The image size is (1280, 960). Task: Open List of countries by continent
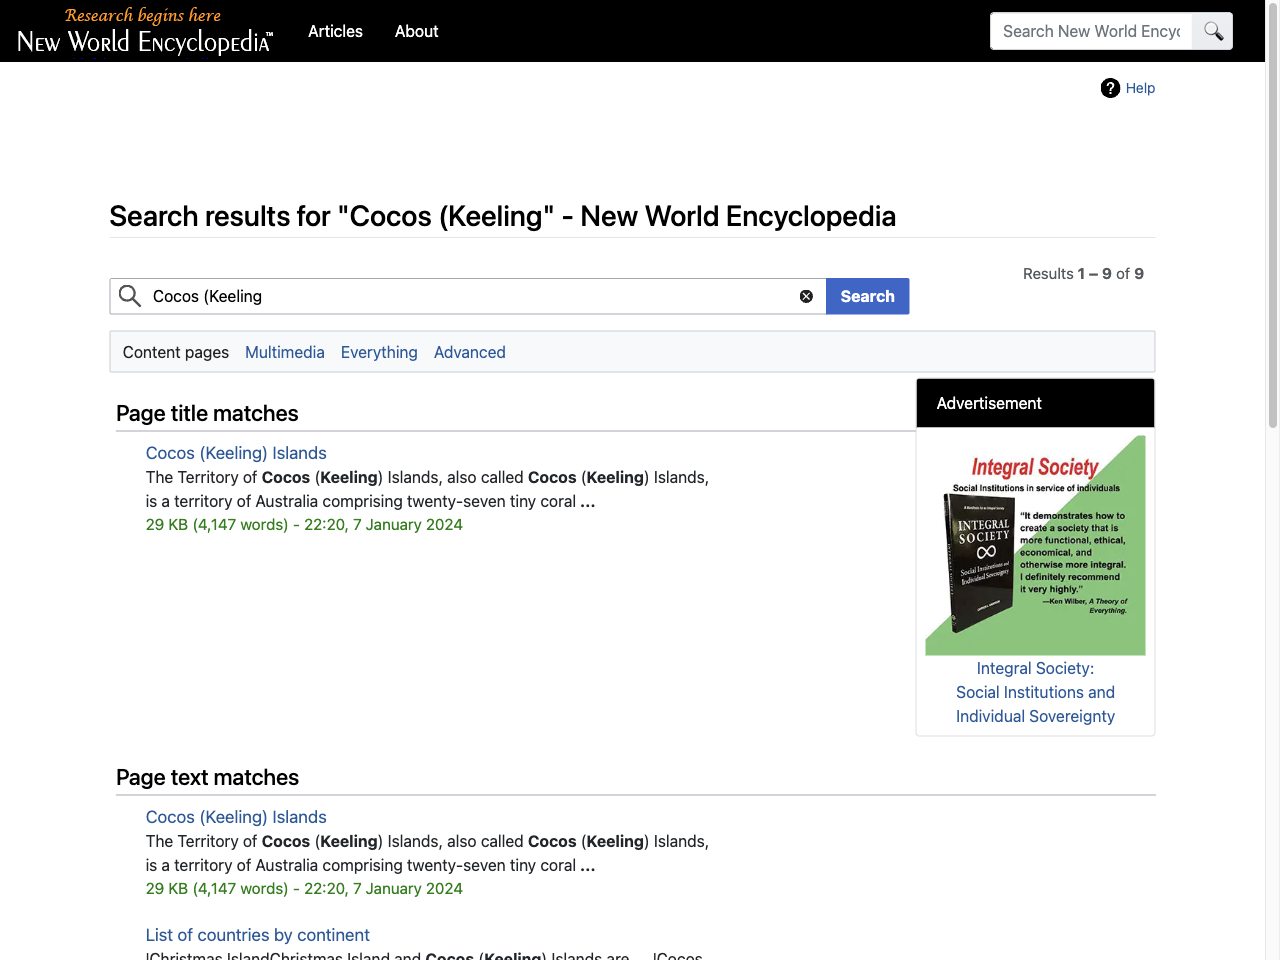(257, 935)
